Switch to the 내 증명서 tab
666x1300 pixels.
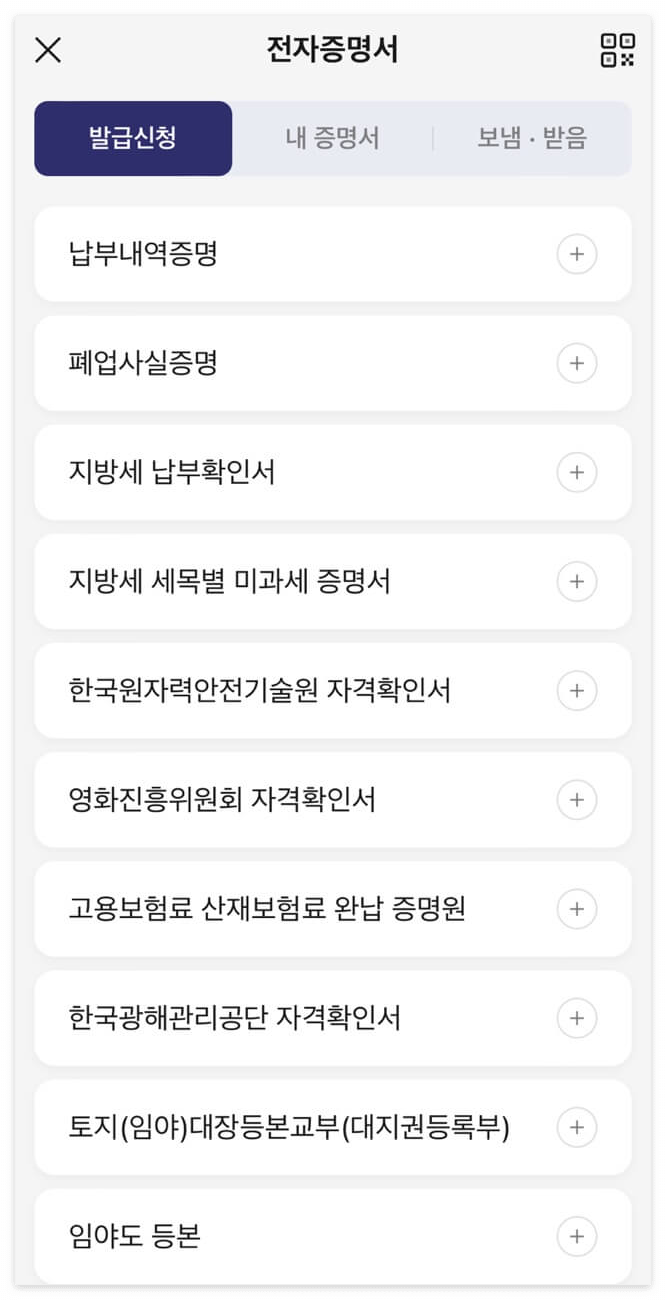click(x=334, y=139)
